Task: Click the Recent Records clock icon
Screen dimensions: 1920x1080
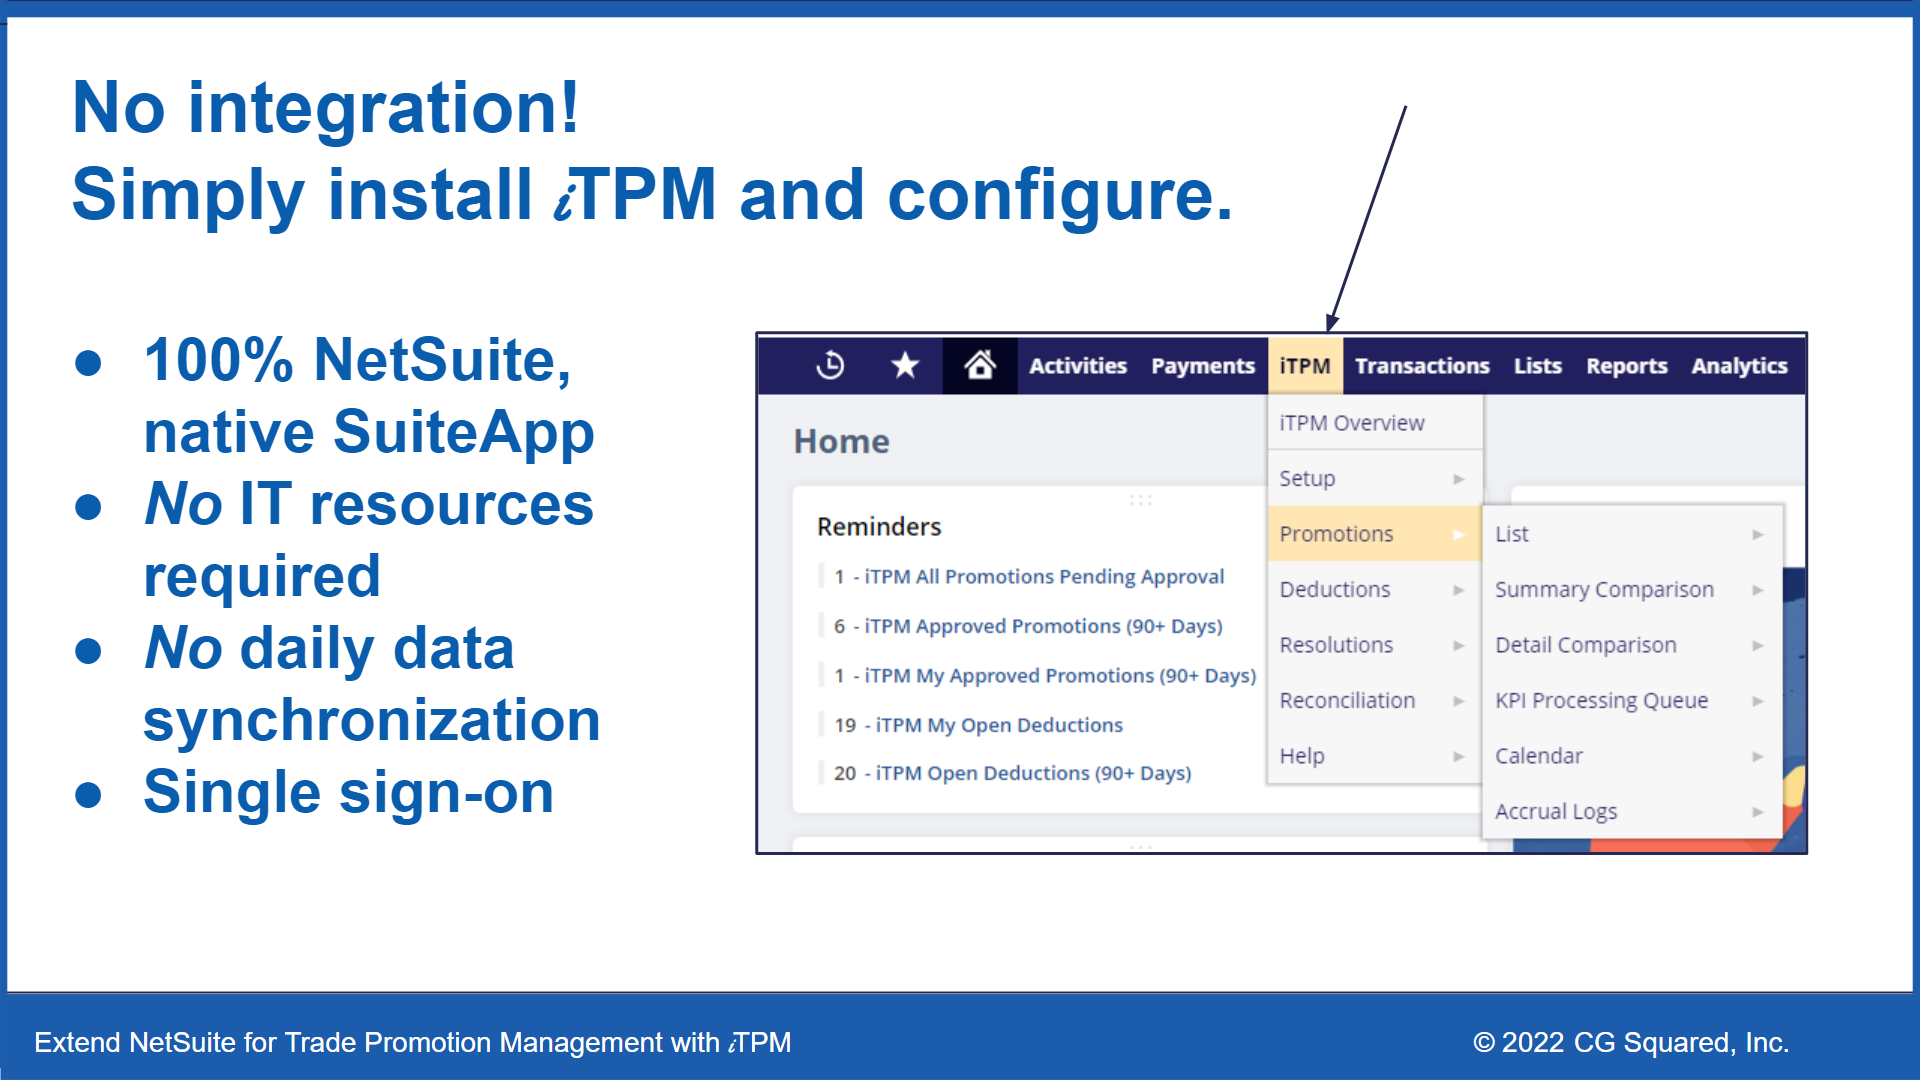Action: (x=830, y=366)
